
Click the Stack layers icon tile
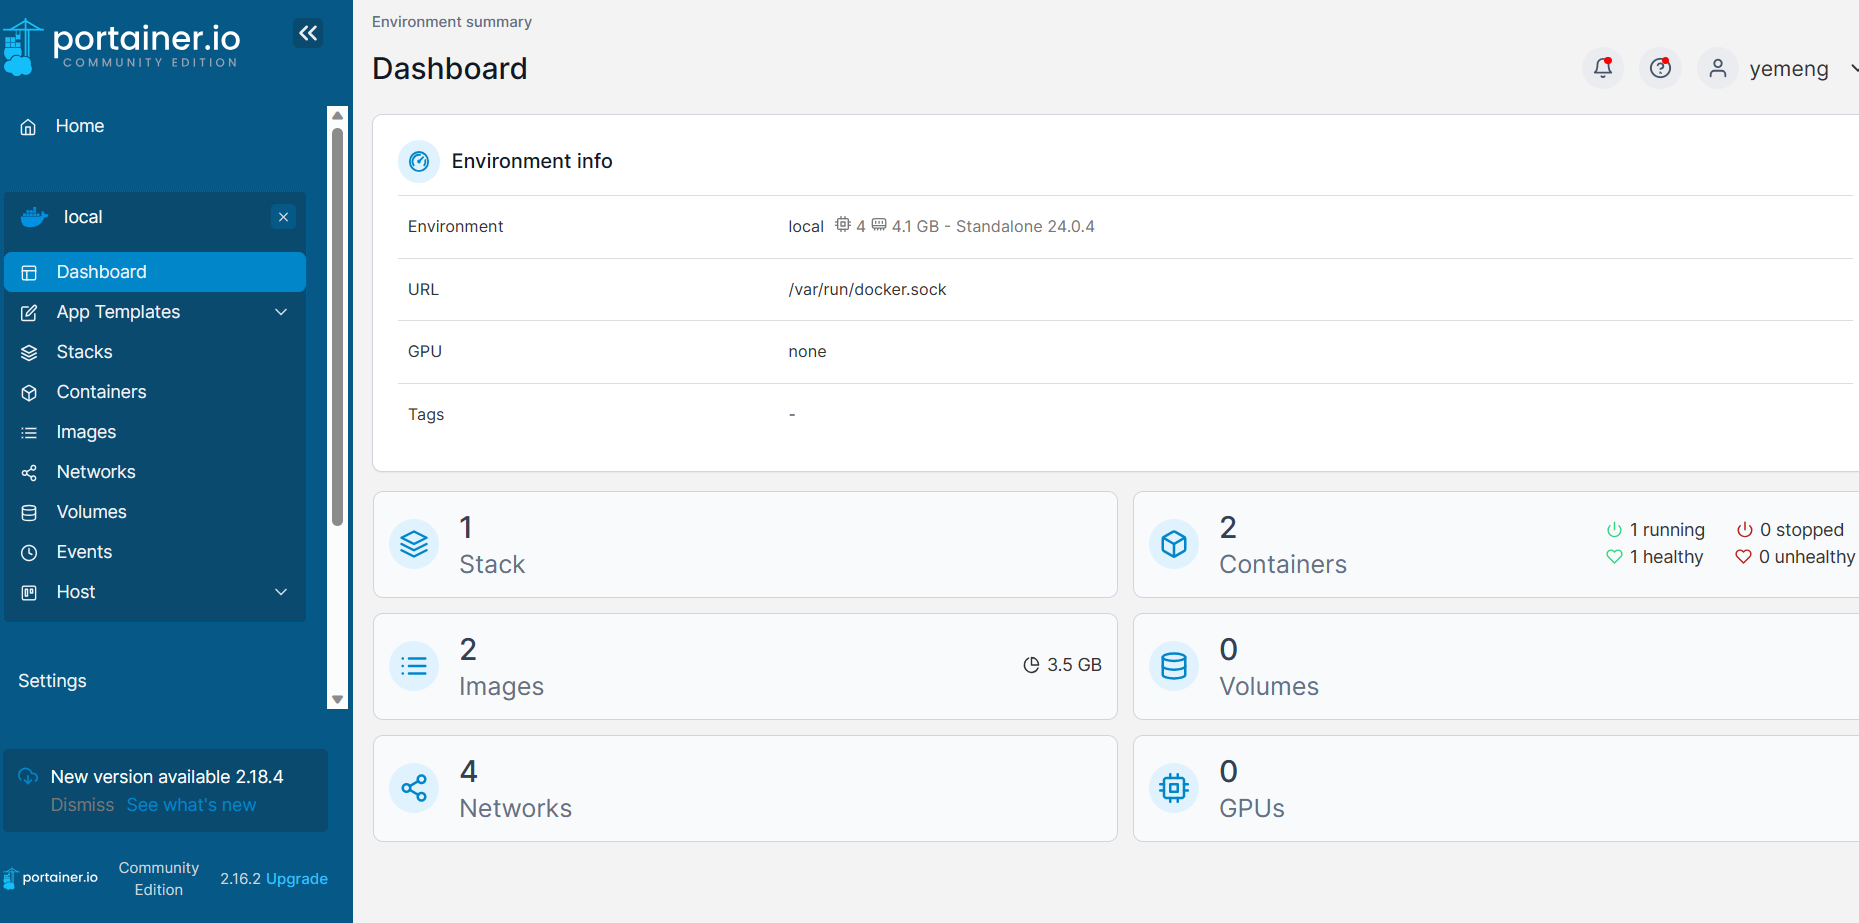[414, 544]
